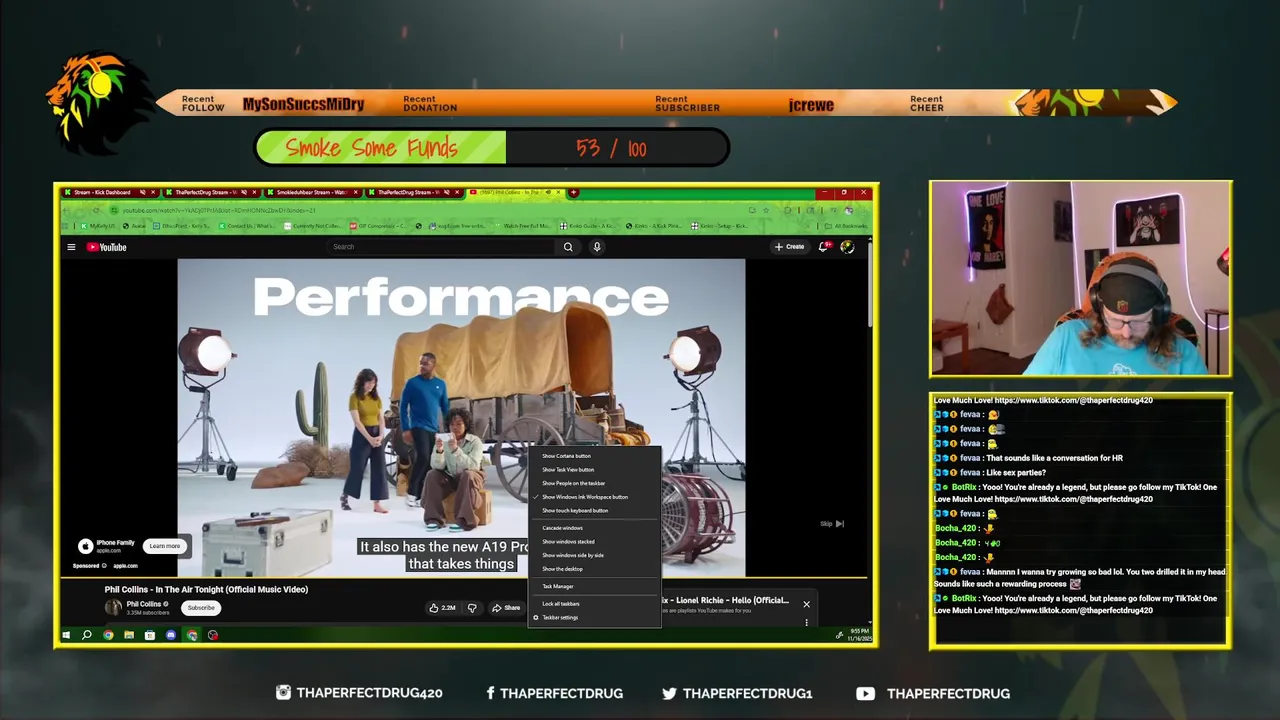The width and height of the screenshot is (1280, 720).
Task: Open Taskbar settings
Action: 594,618
